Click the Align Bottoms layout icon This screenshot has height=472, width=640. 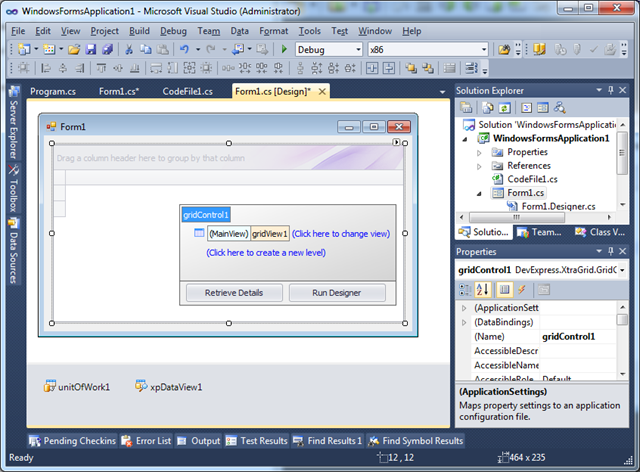135,68
